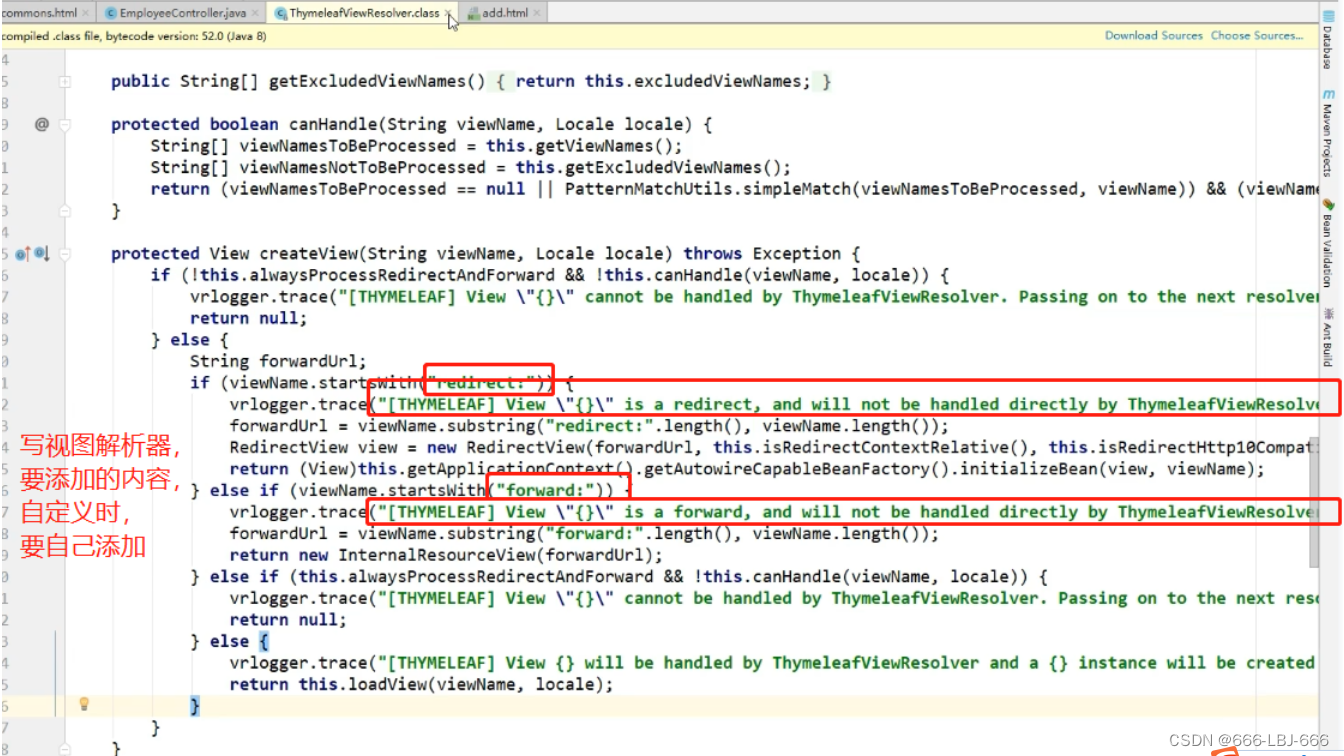This screenshot has height=756, width=1344.
Task: Close the EmployeeController.java tab
Action: point(254,13)
